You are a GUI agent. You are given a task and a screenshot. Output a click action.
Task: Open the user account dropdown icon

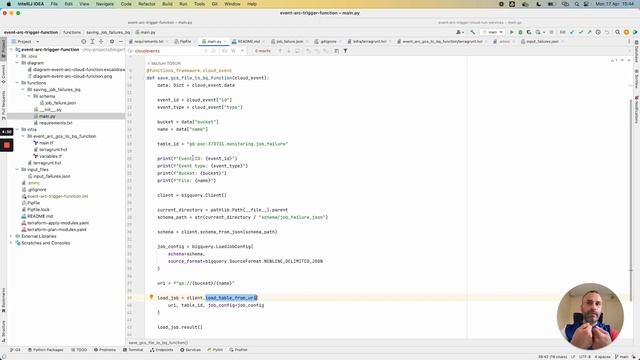pos(460,32)
